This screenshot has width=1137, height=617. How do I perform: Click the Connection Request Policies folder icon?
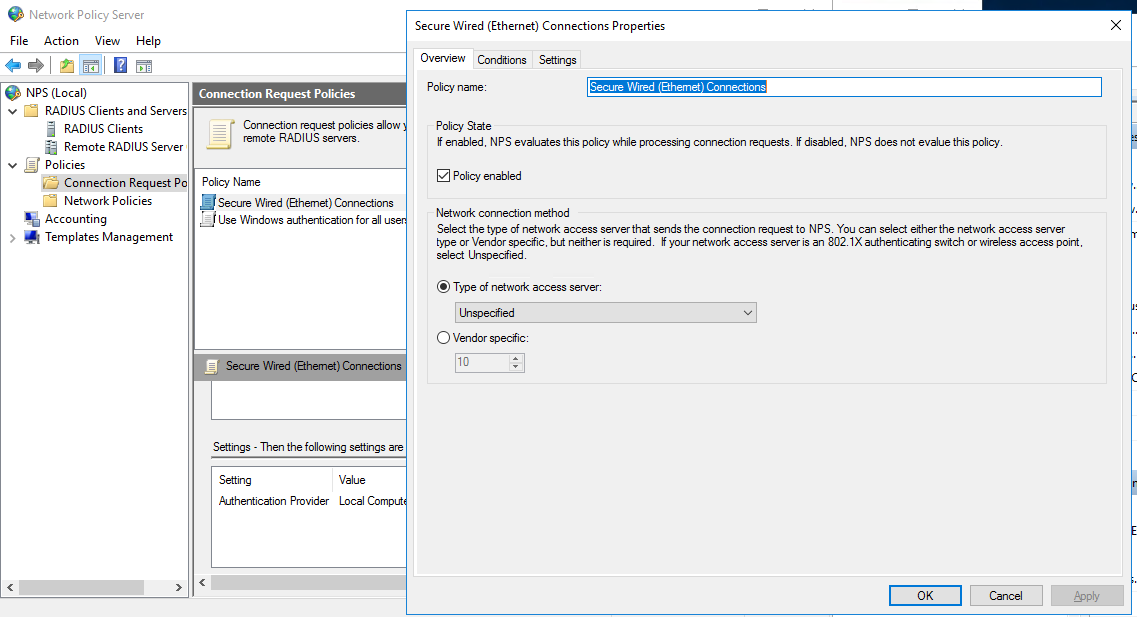click(51, 183)
